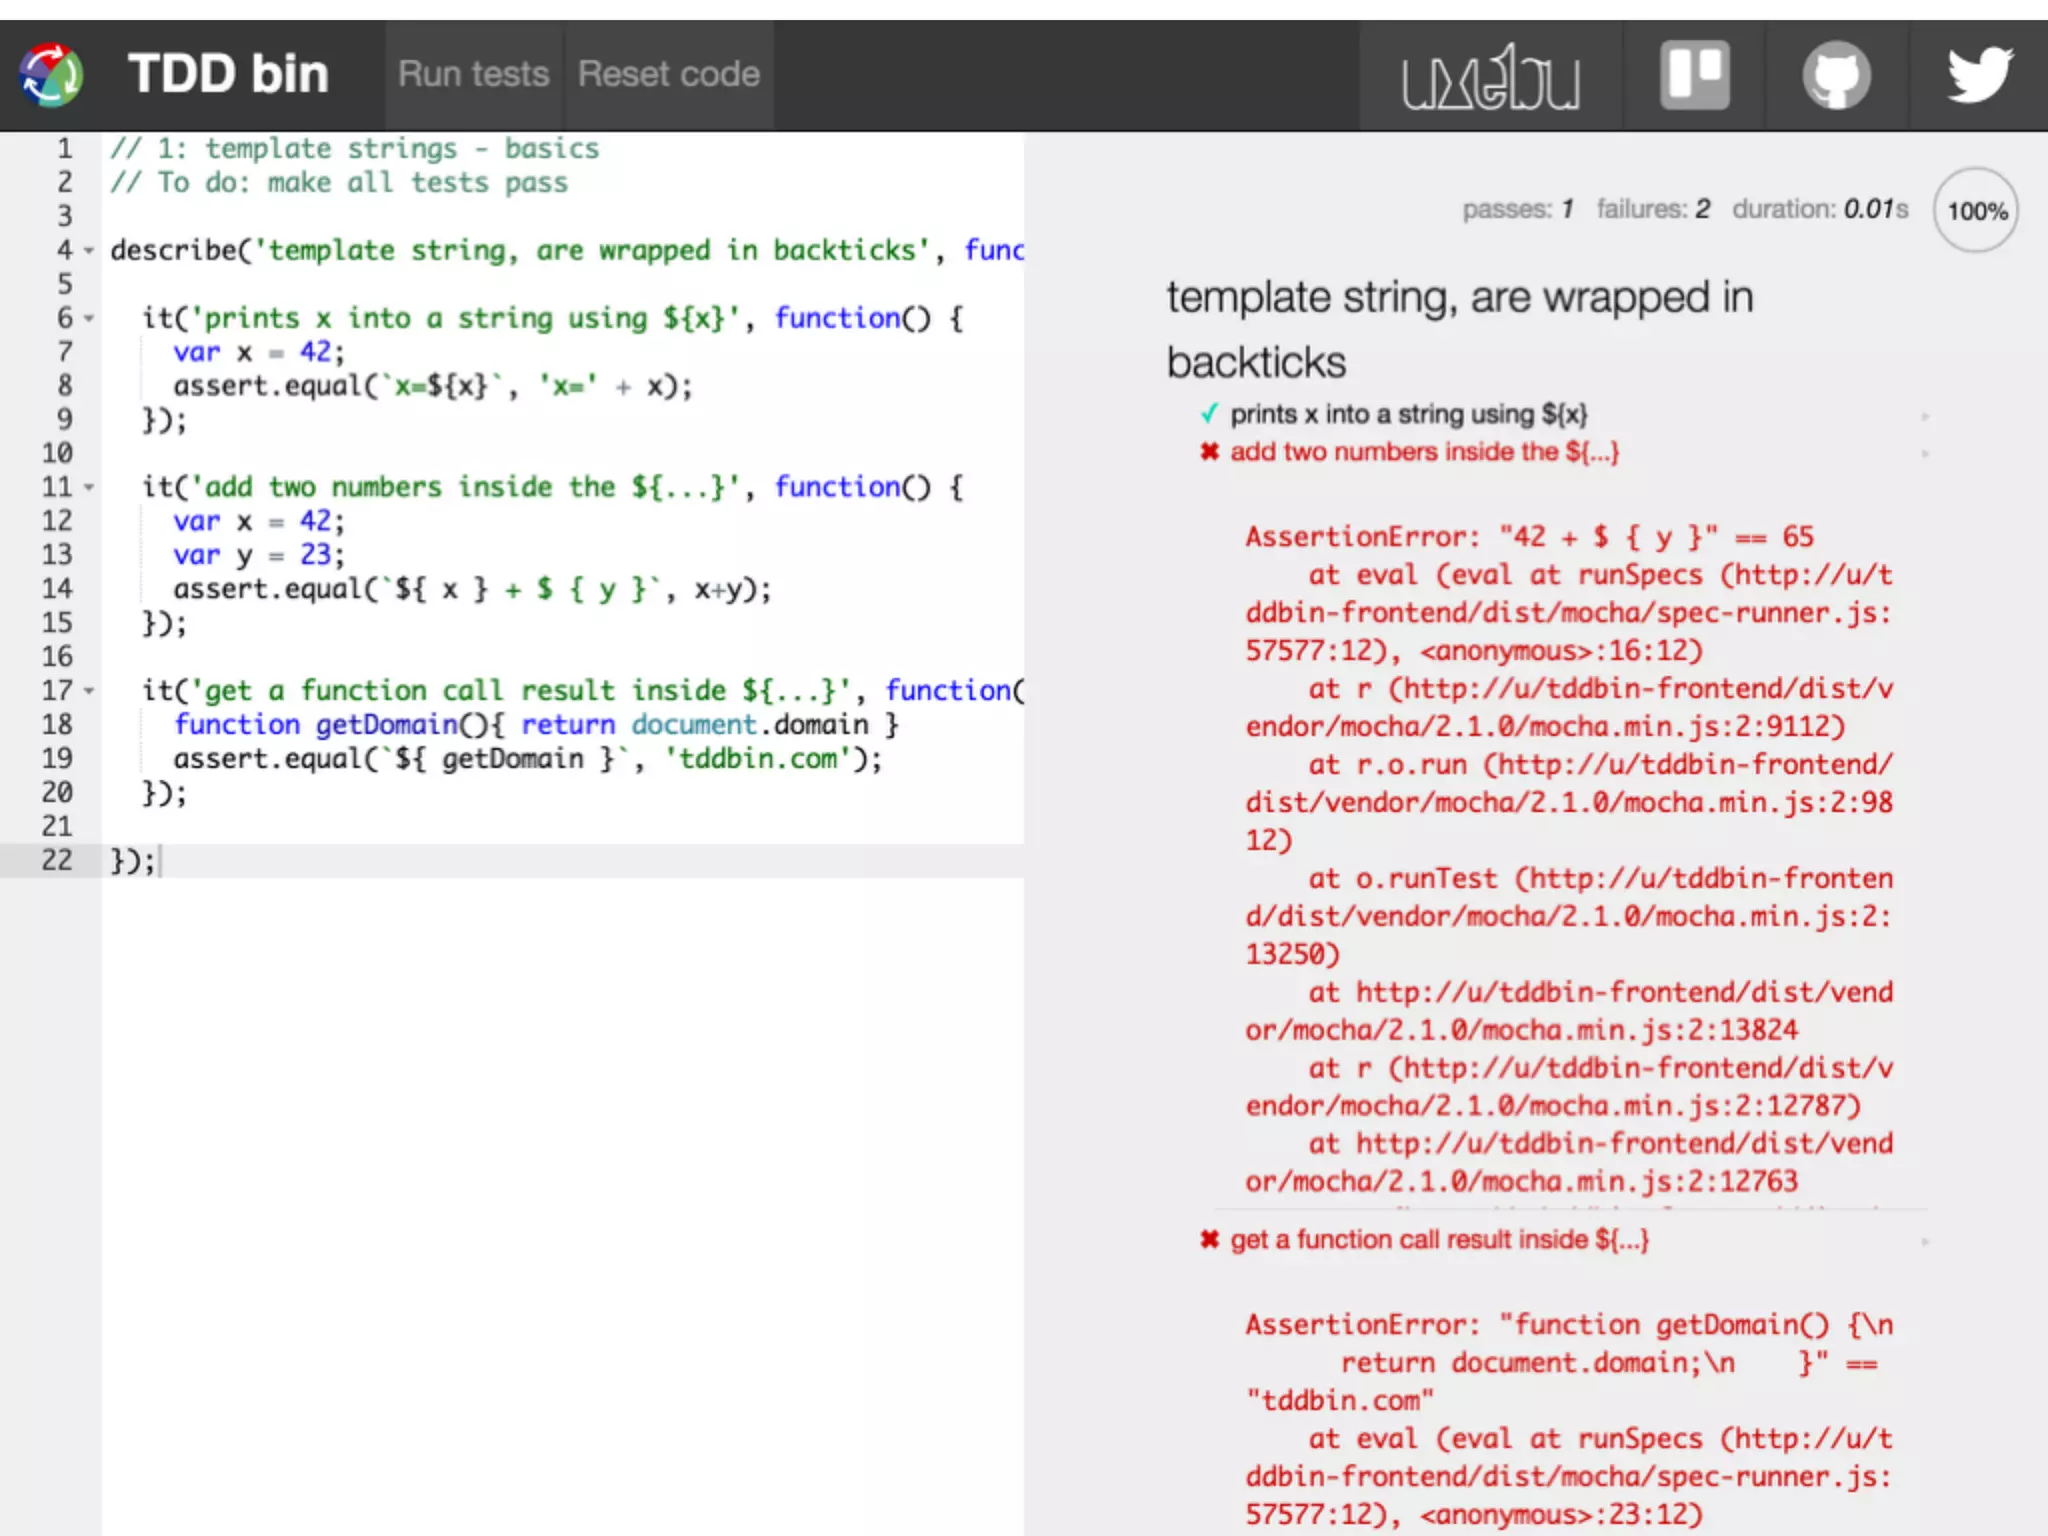The width and height of the screenshot is (2048, 1536).
Task: Collapse the describe block fold arrow on line 4
Action: pyautogui.click(x=89, y=251)
